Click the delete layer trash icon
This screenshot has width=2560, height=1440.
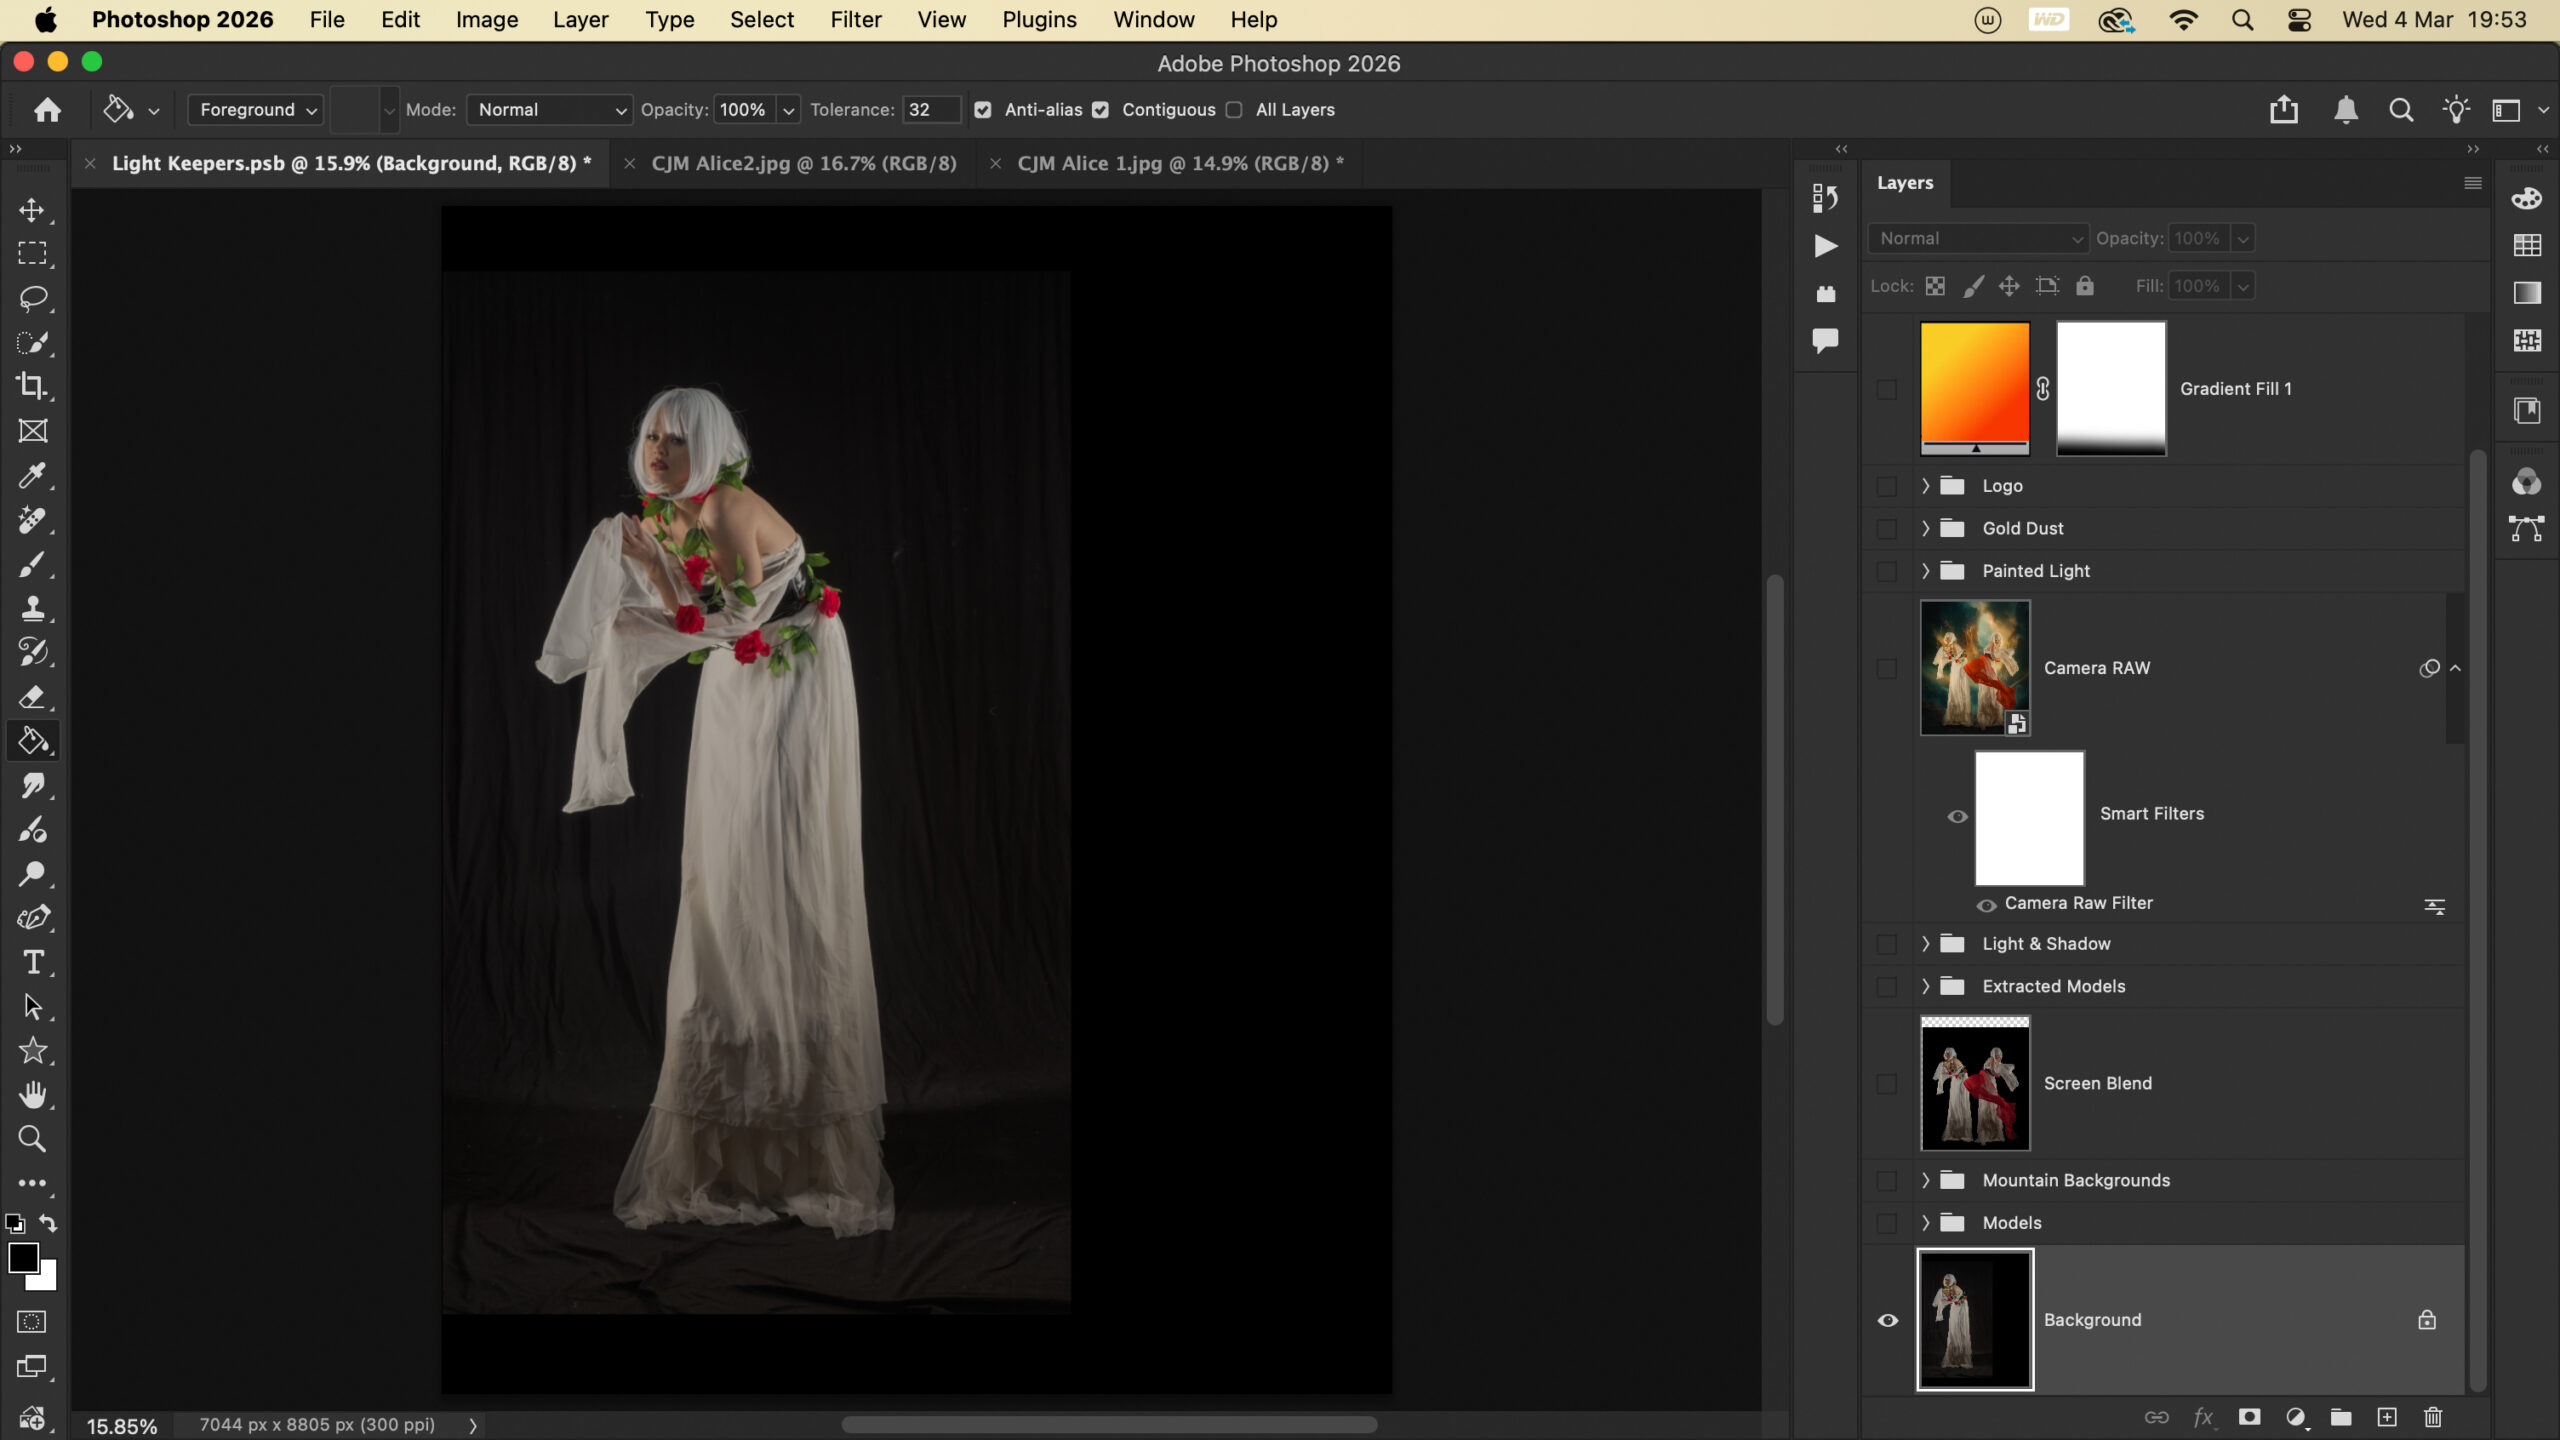point(2433,1417)
